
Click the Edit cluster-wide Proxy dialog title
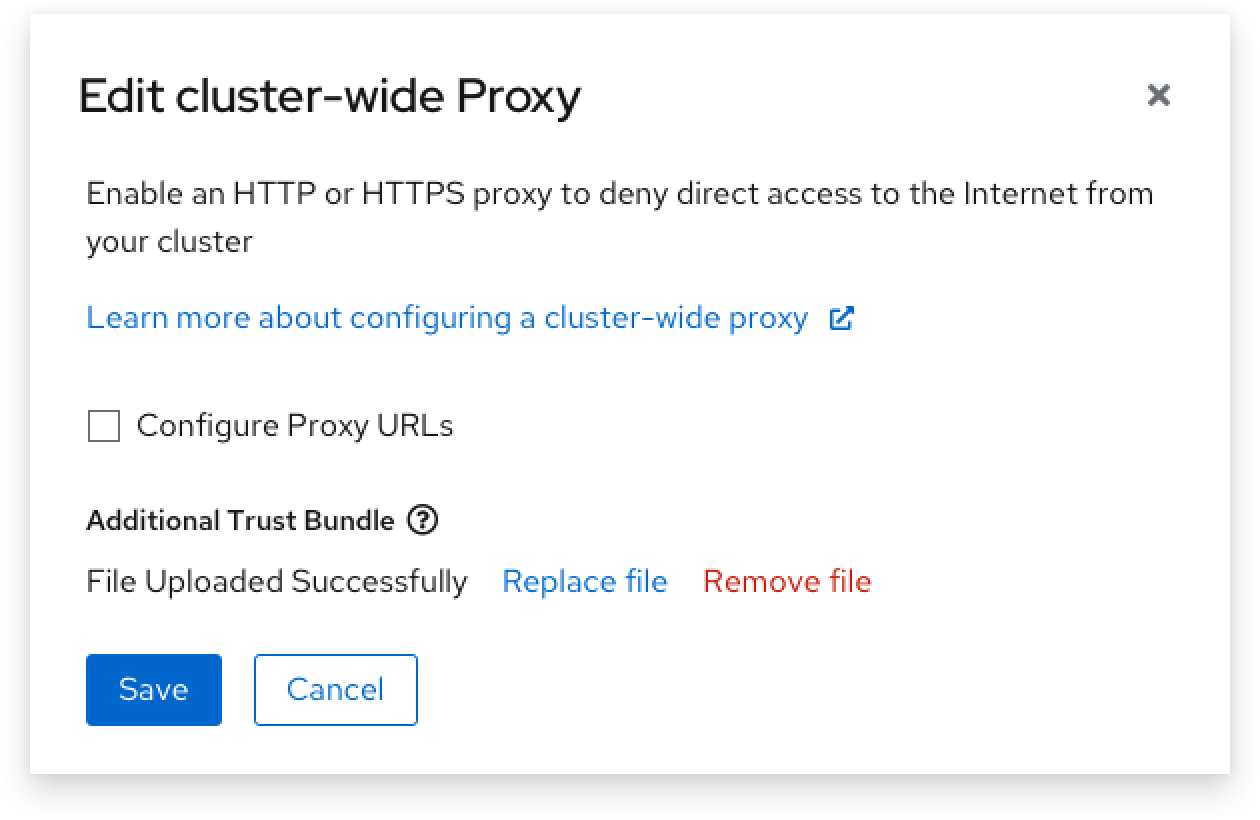[x=330, y=97]
